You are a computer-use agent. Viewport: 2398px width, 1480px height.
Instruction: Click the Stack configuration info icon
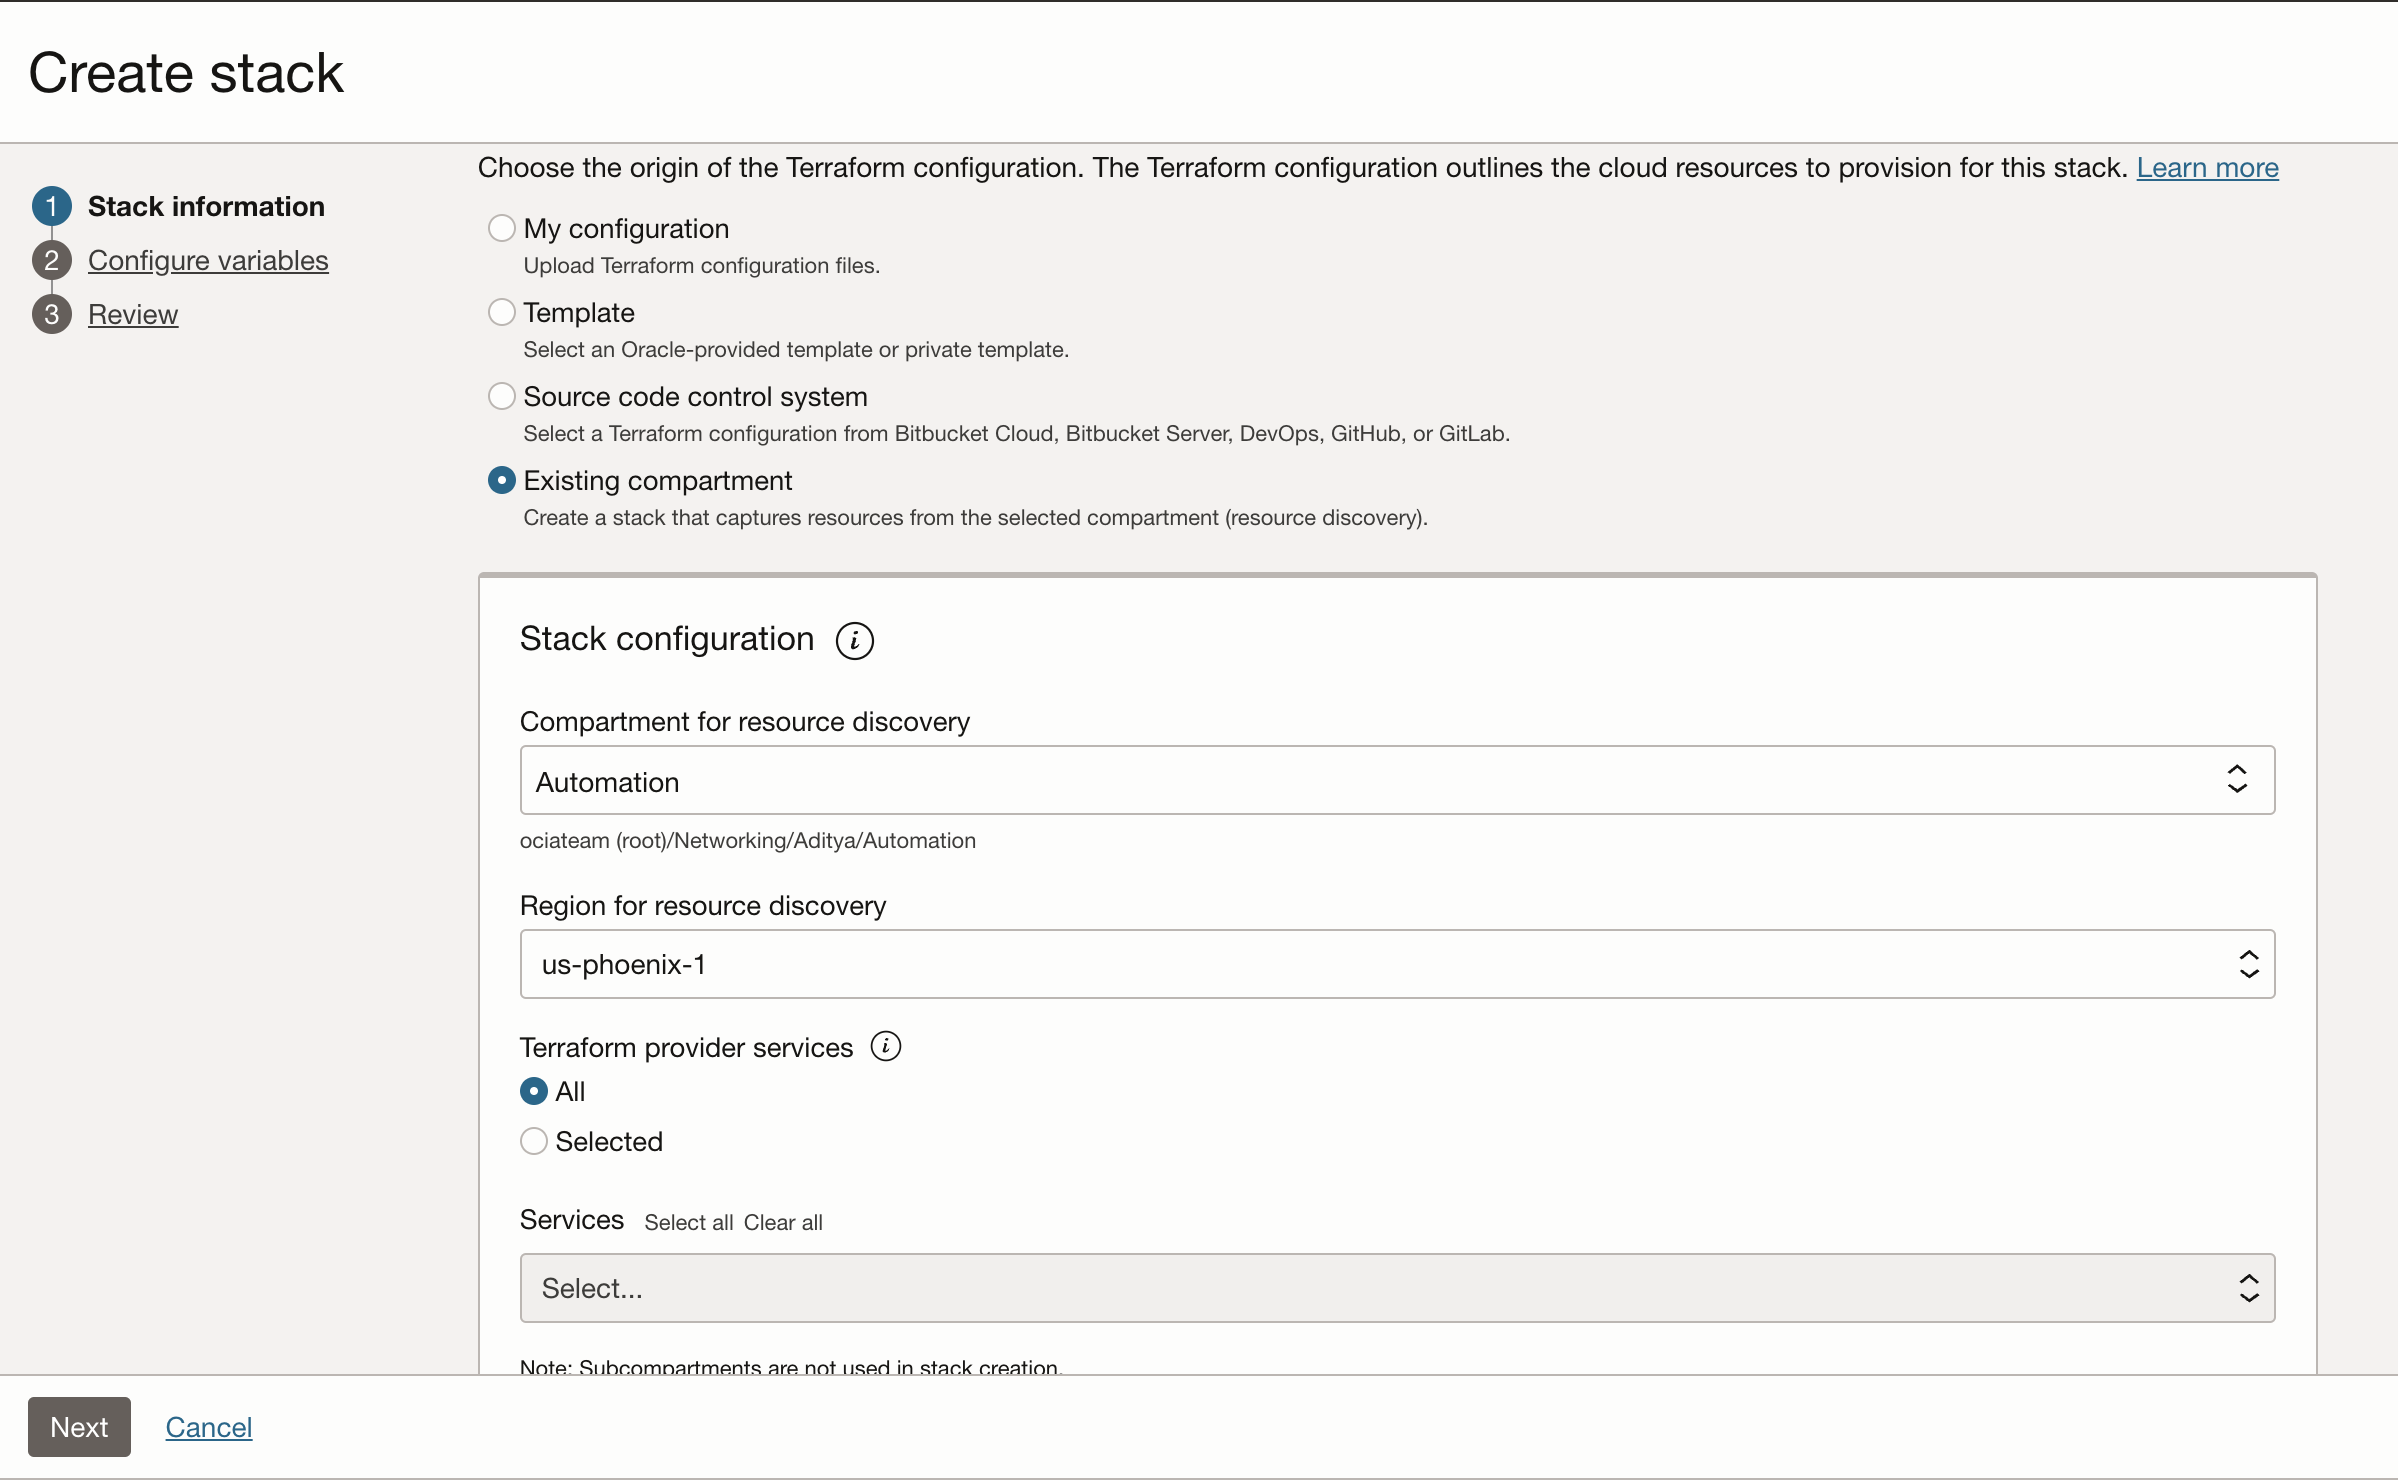854,640
